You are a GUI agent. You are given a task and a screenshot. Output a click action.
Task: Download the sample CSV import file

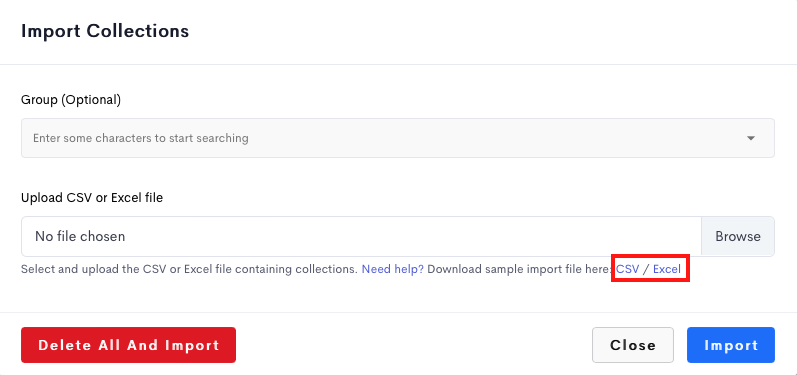(x=627, y=269)
